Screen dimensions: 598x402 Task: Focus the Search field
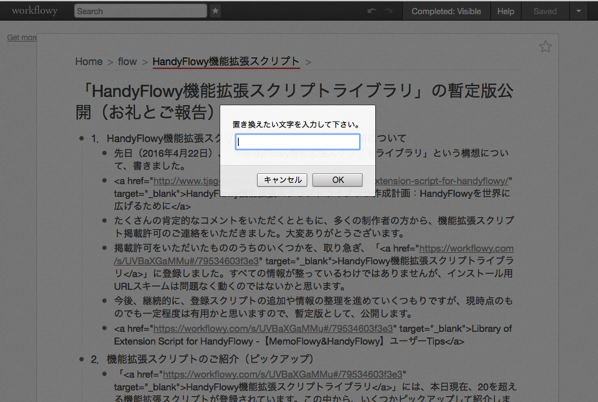[140, 11]
